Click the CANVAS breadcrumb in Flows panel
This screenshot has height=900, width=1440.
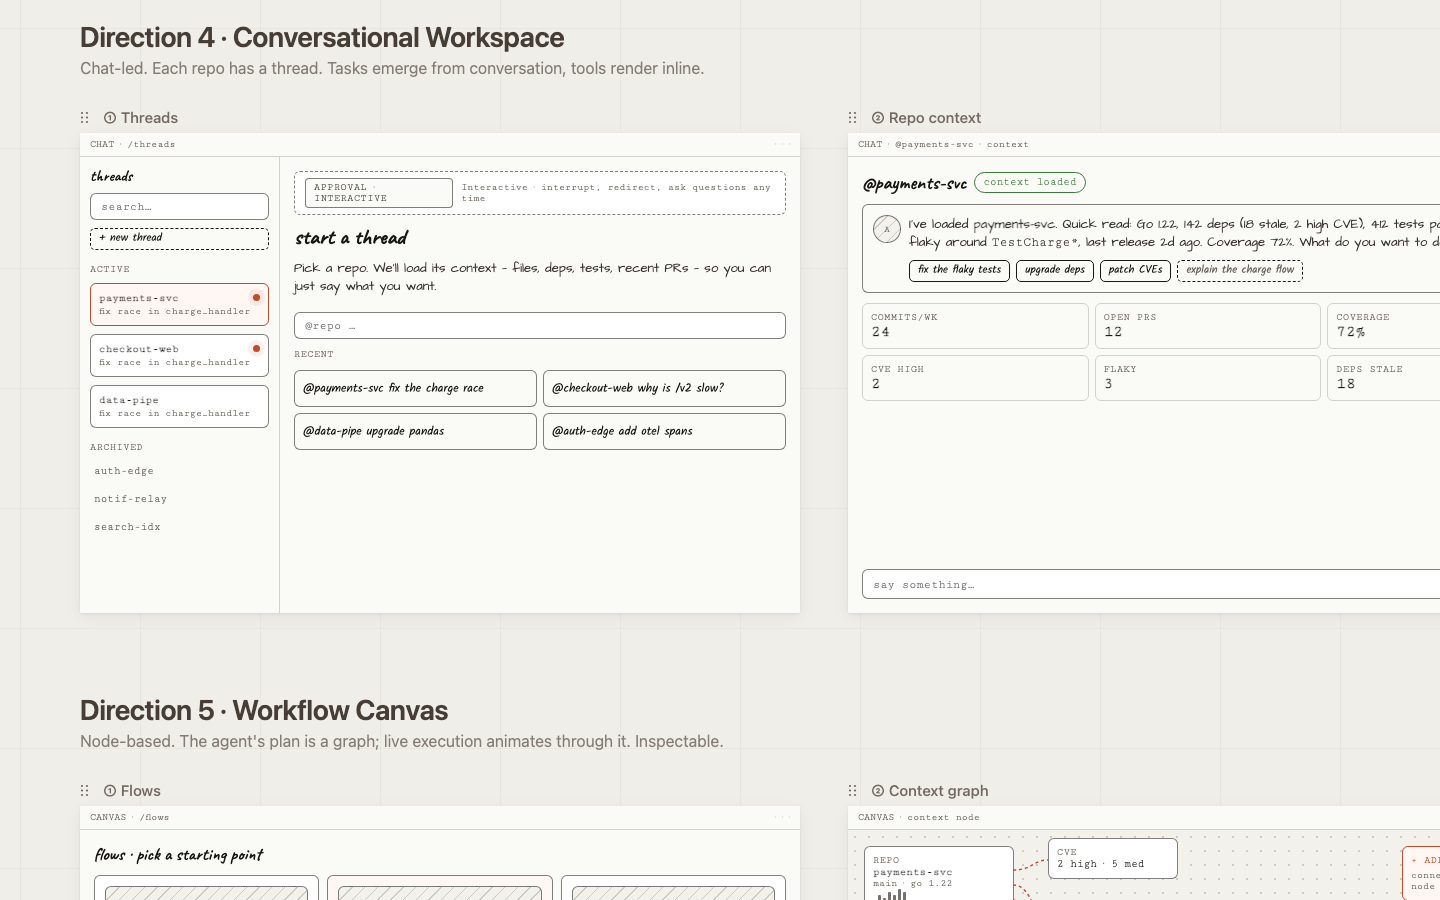pos(108,817)
